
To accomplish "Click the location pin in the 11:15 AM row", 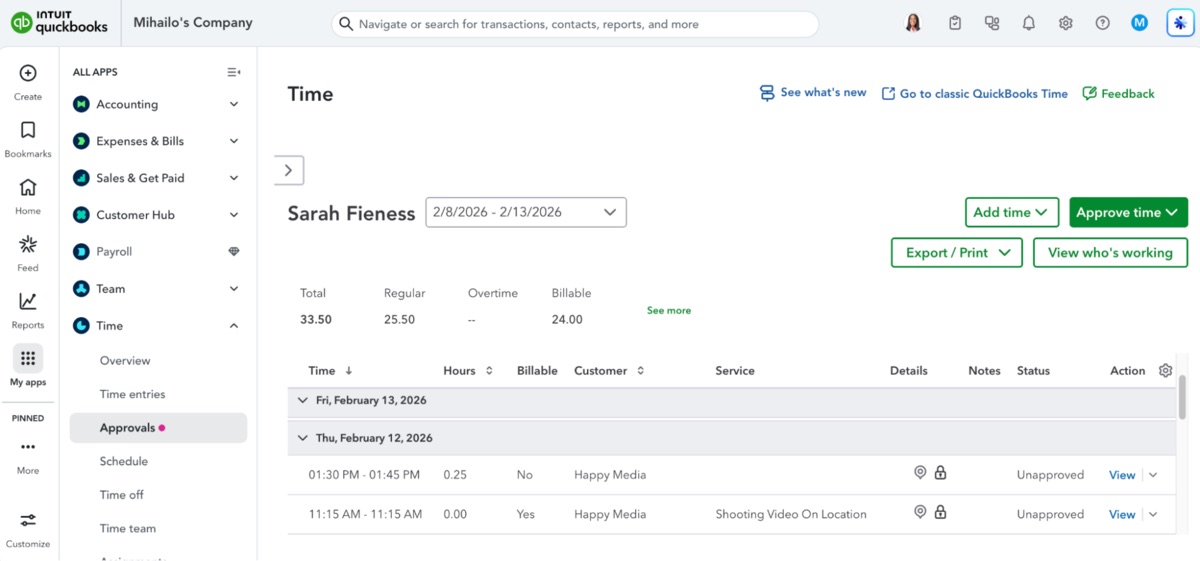I will [920, 512].
